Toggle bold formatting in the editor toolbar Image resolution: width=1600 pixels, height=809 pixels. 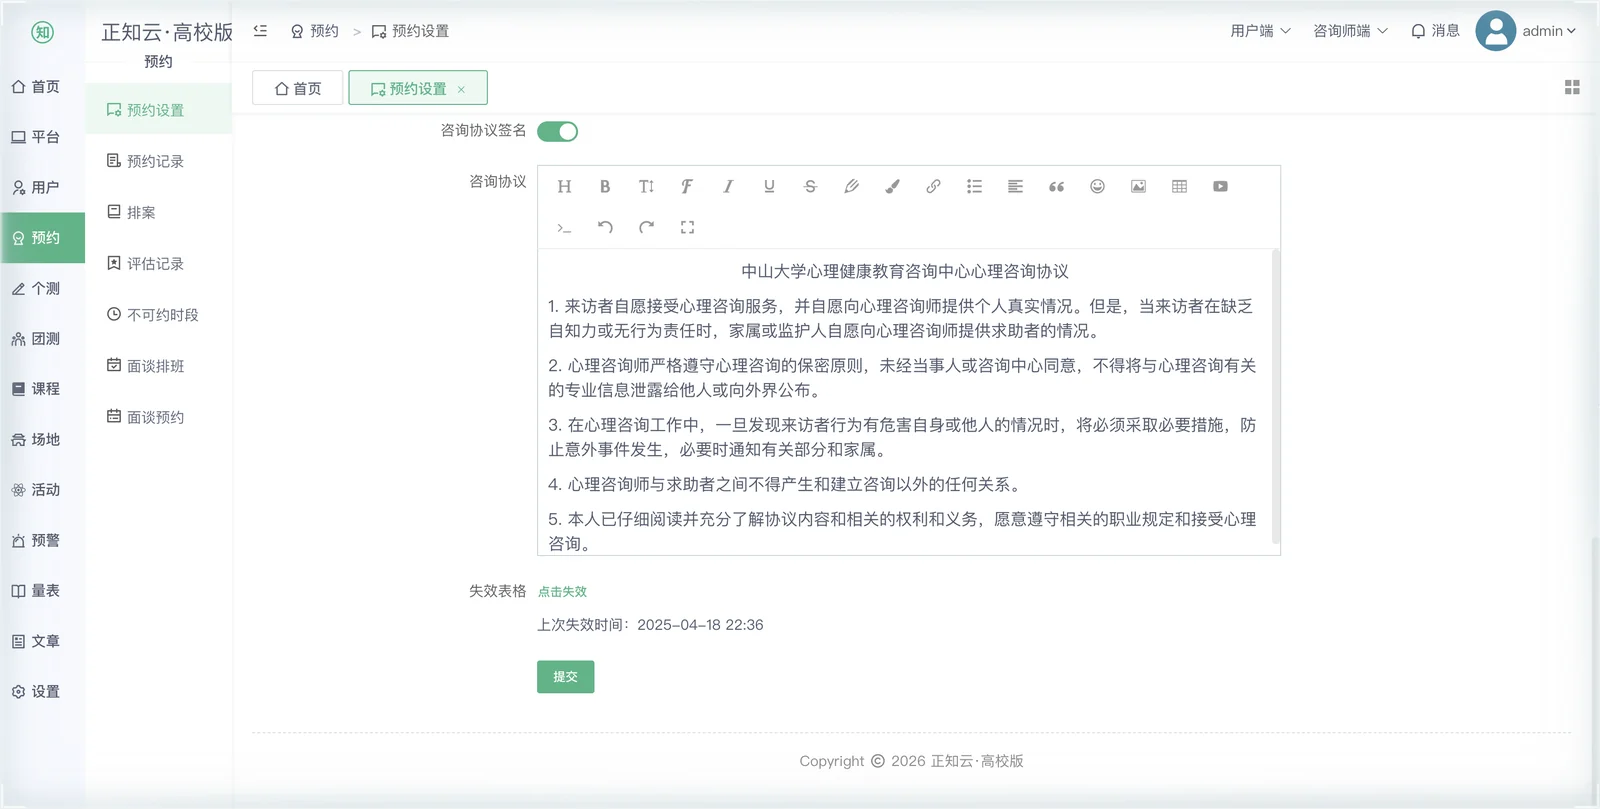coord(605,187)
